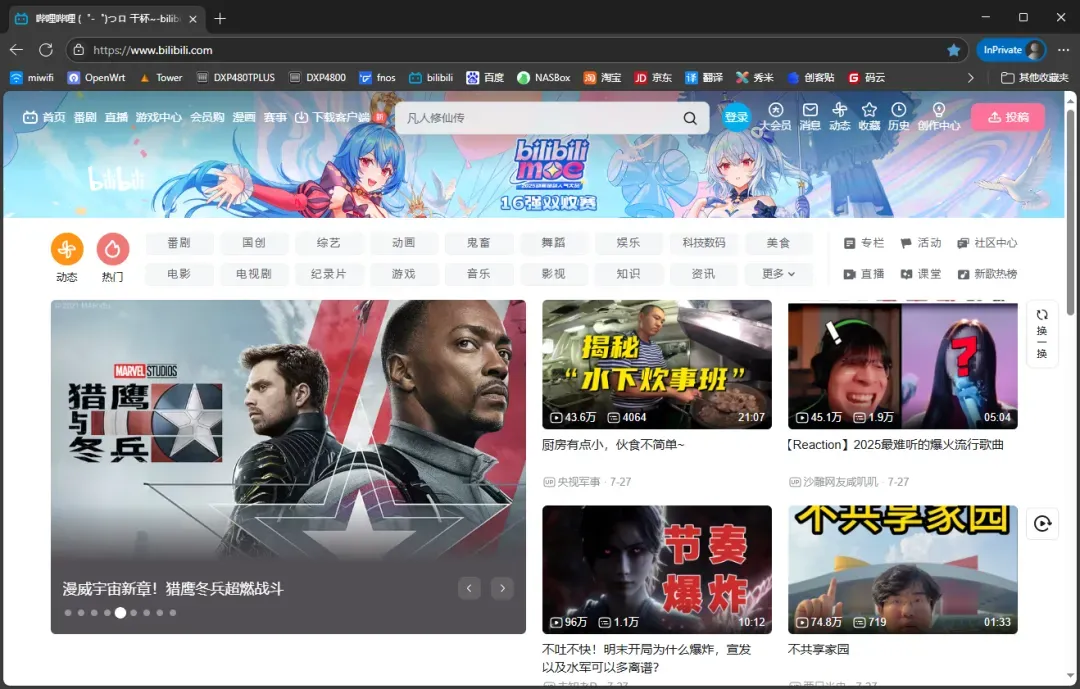Reload the page with refresh icon
This screenshot has width=1080, height=689.
[x=45, y=50]
